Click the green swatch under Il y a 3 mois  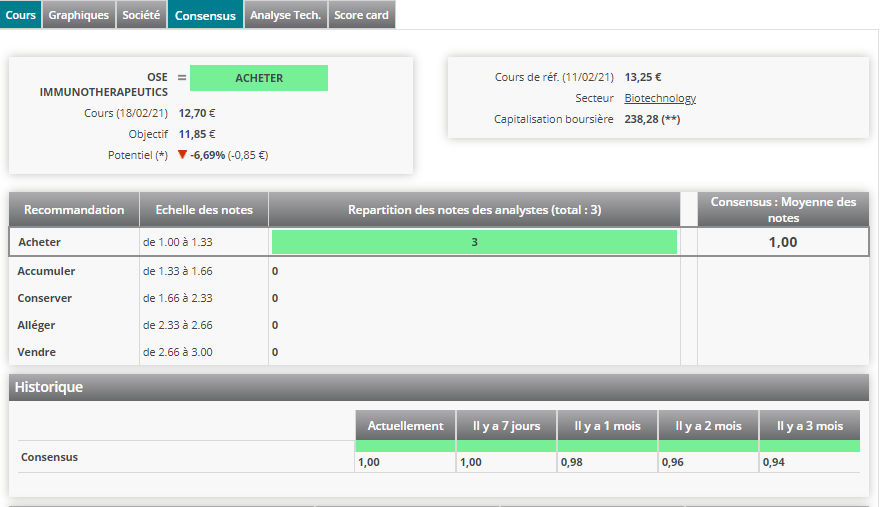810,446
